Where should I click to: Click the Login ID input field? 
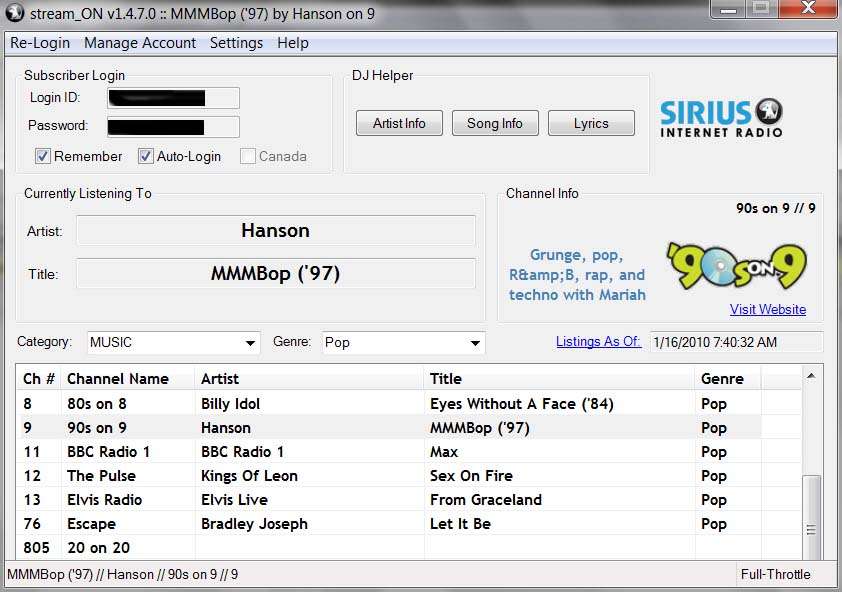pos(173,98)
